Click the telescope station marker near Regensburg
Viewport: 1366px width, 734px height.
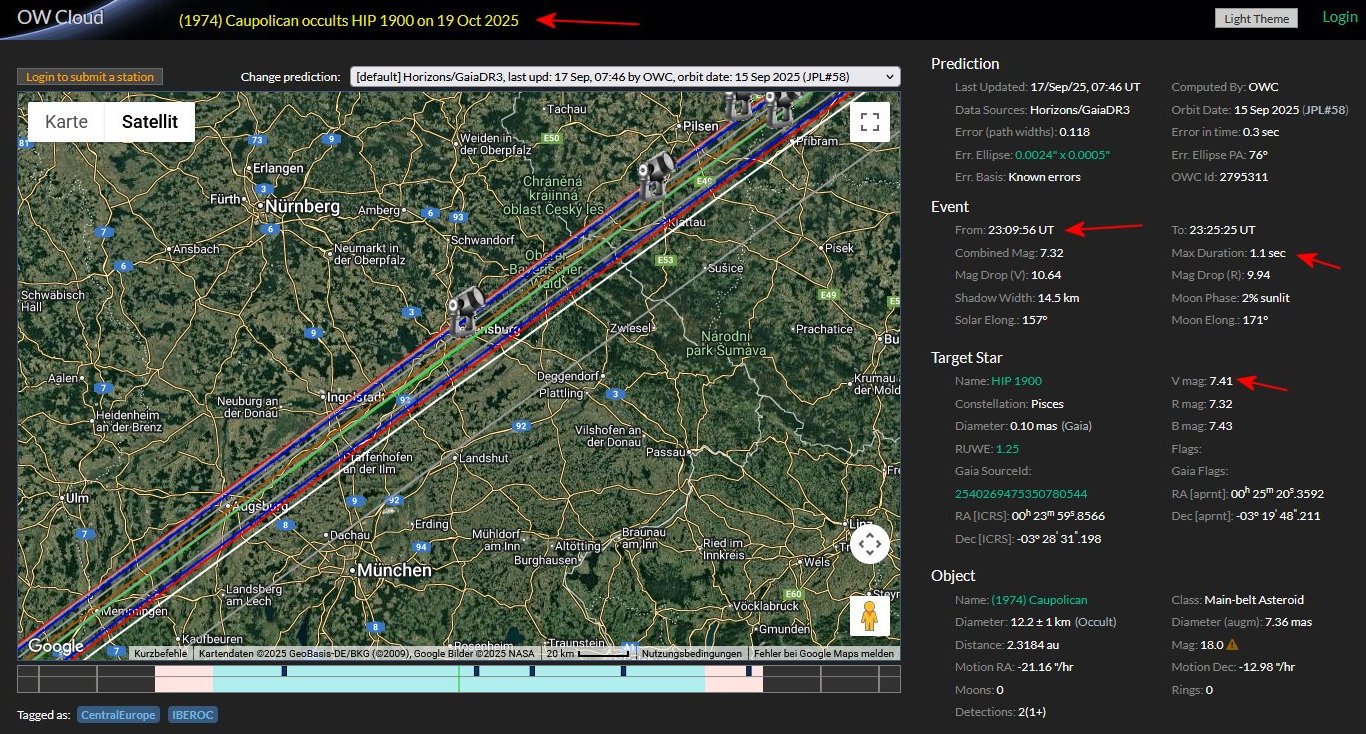tap(465, 309)
